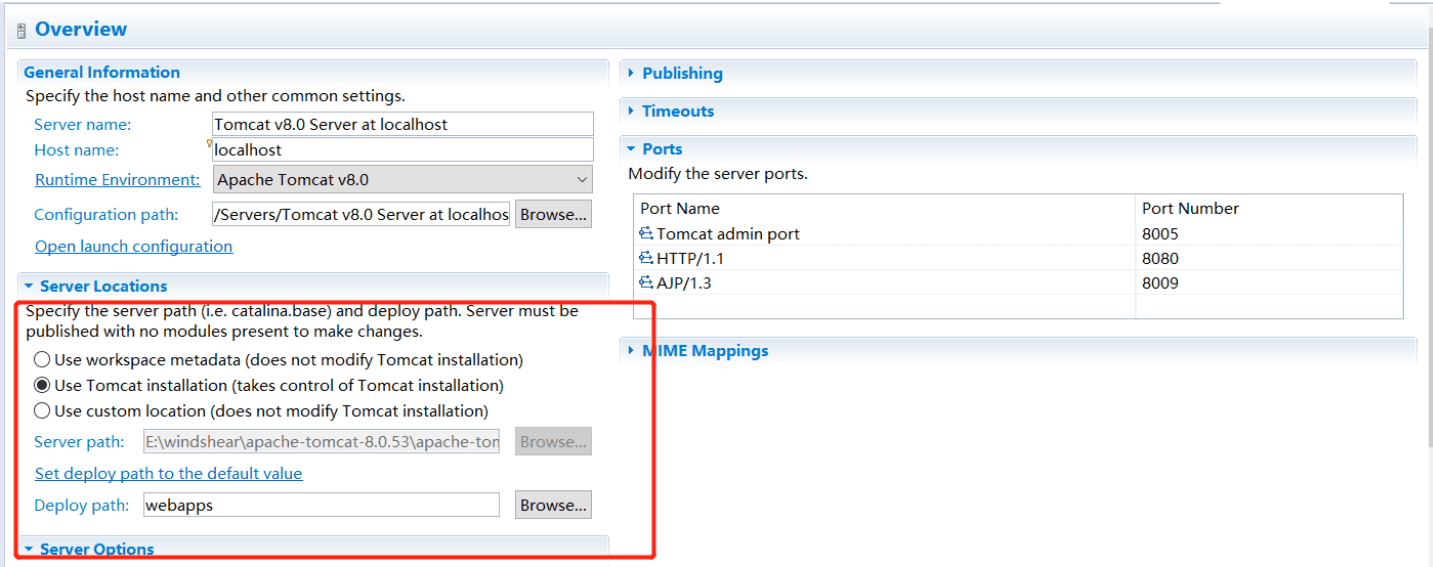Expand the Publishing section
1433x567 pixels.
tap(631, 73)
